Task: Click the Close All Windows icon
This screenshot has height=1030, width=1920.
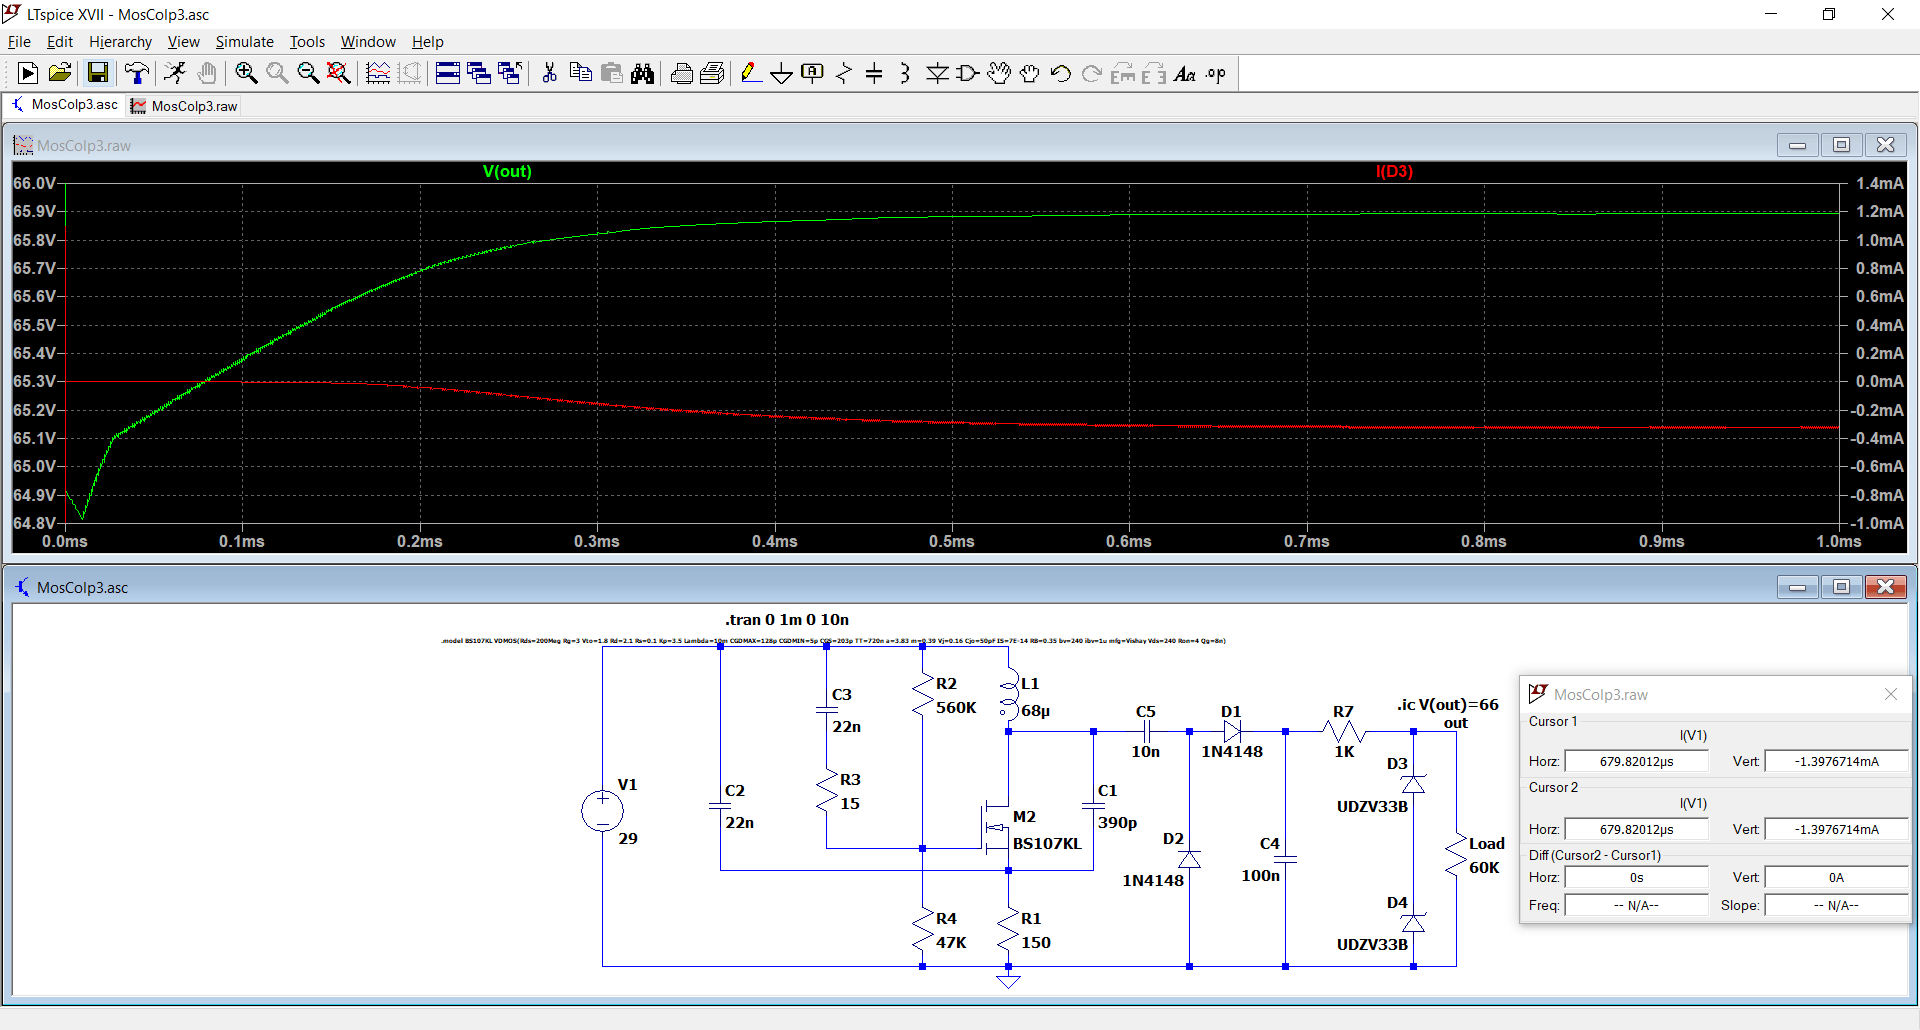Action: click(x=510, y=73)
